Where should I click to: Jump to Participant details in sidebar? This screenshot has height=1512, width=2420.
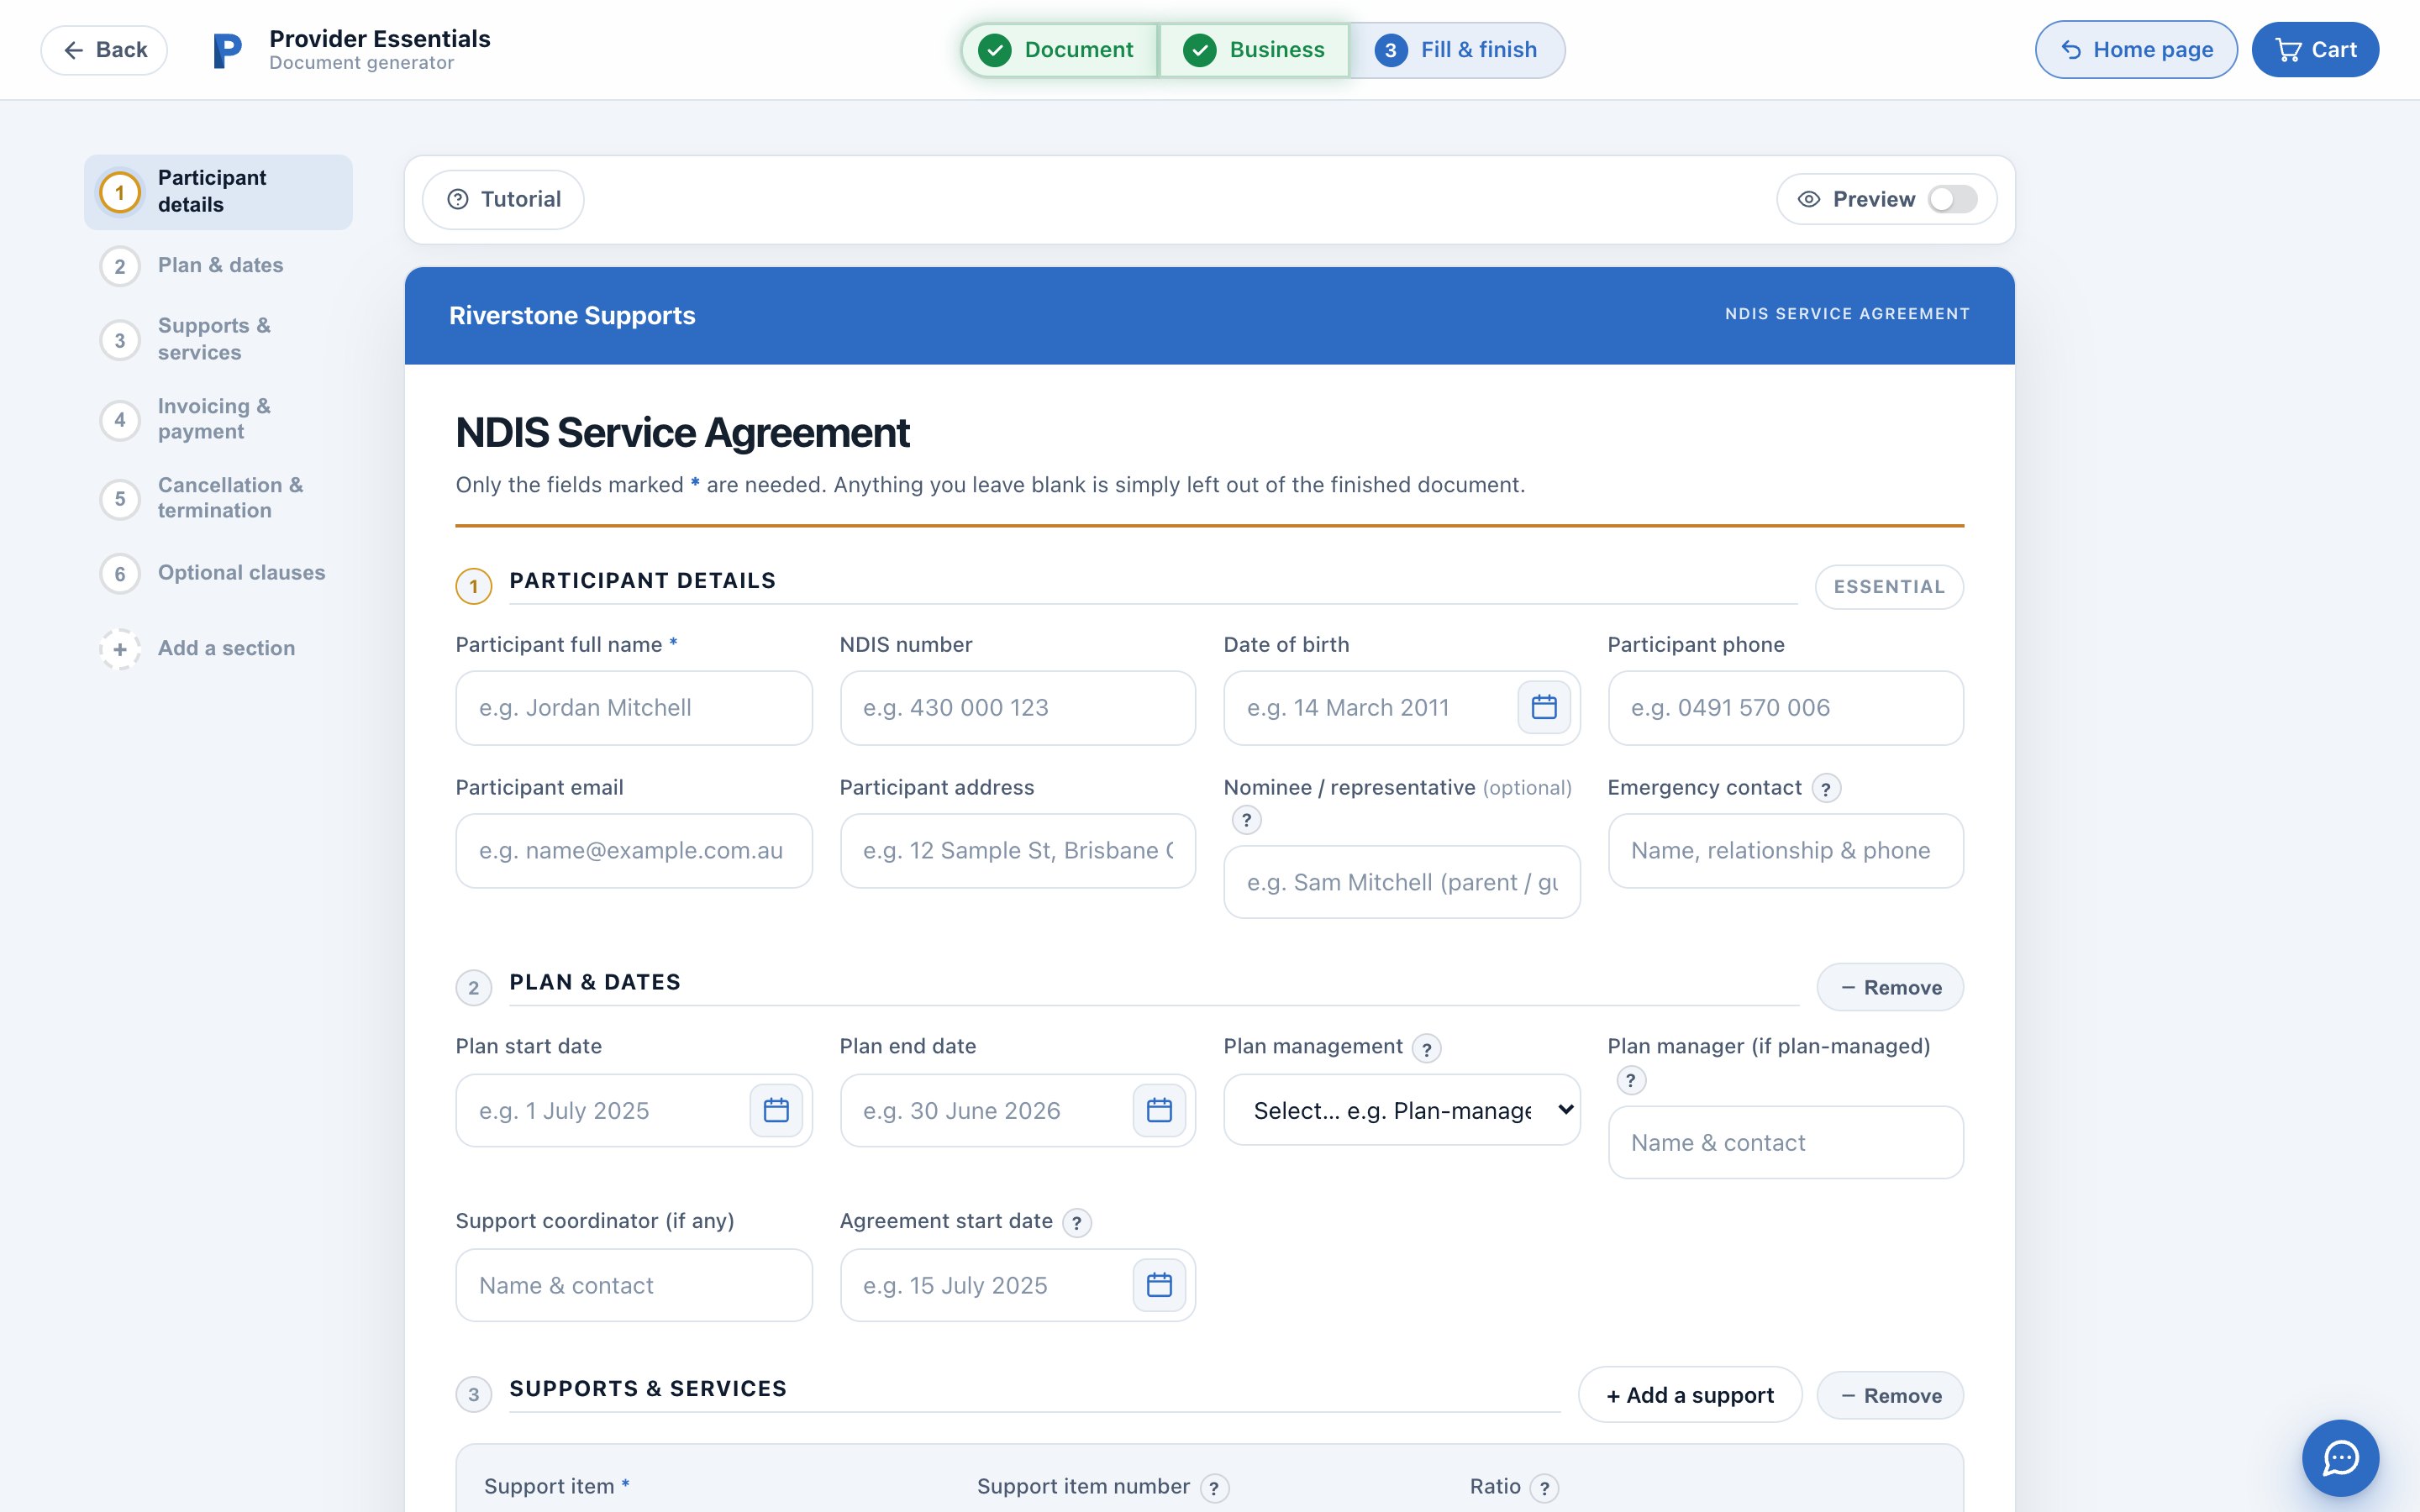218,192
